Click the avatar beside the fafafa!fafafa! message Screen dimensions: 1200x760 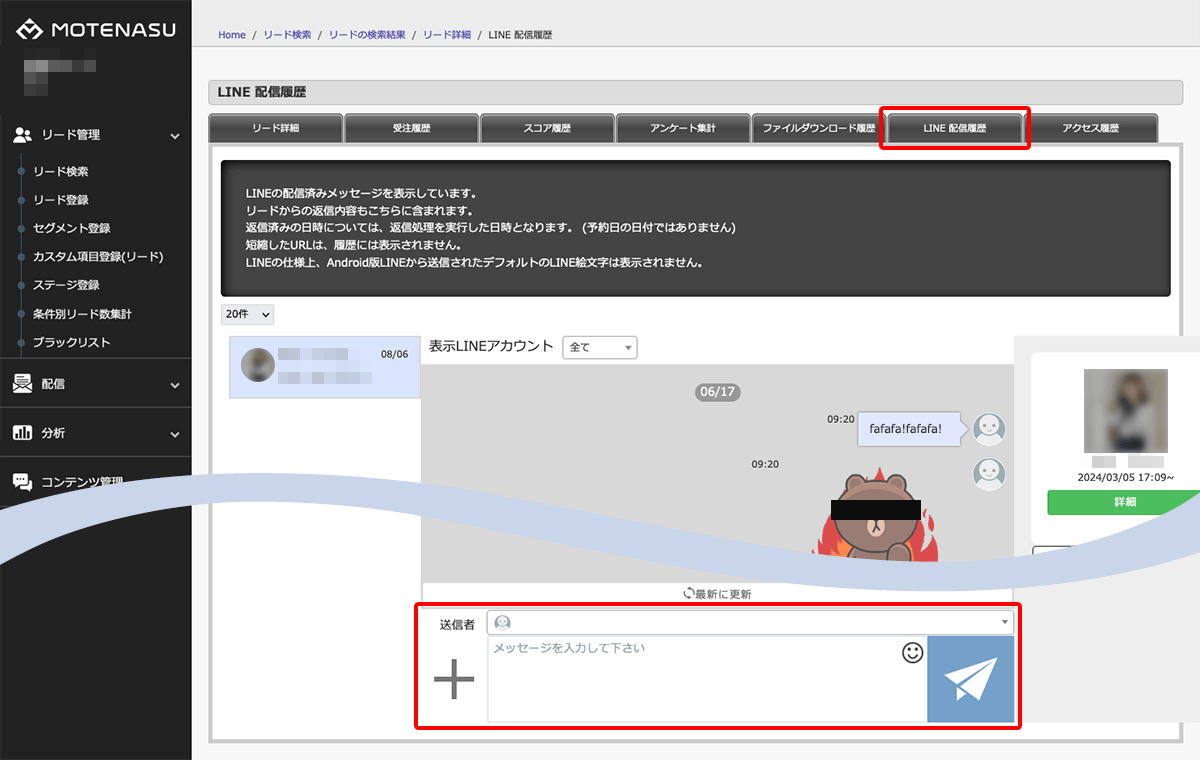989,429
